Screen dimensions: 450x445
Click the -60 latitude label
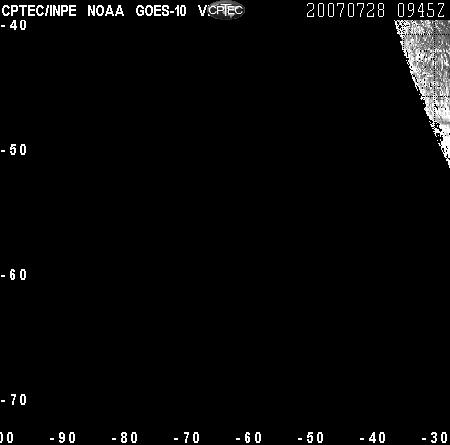(x=14, y=275)
